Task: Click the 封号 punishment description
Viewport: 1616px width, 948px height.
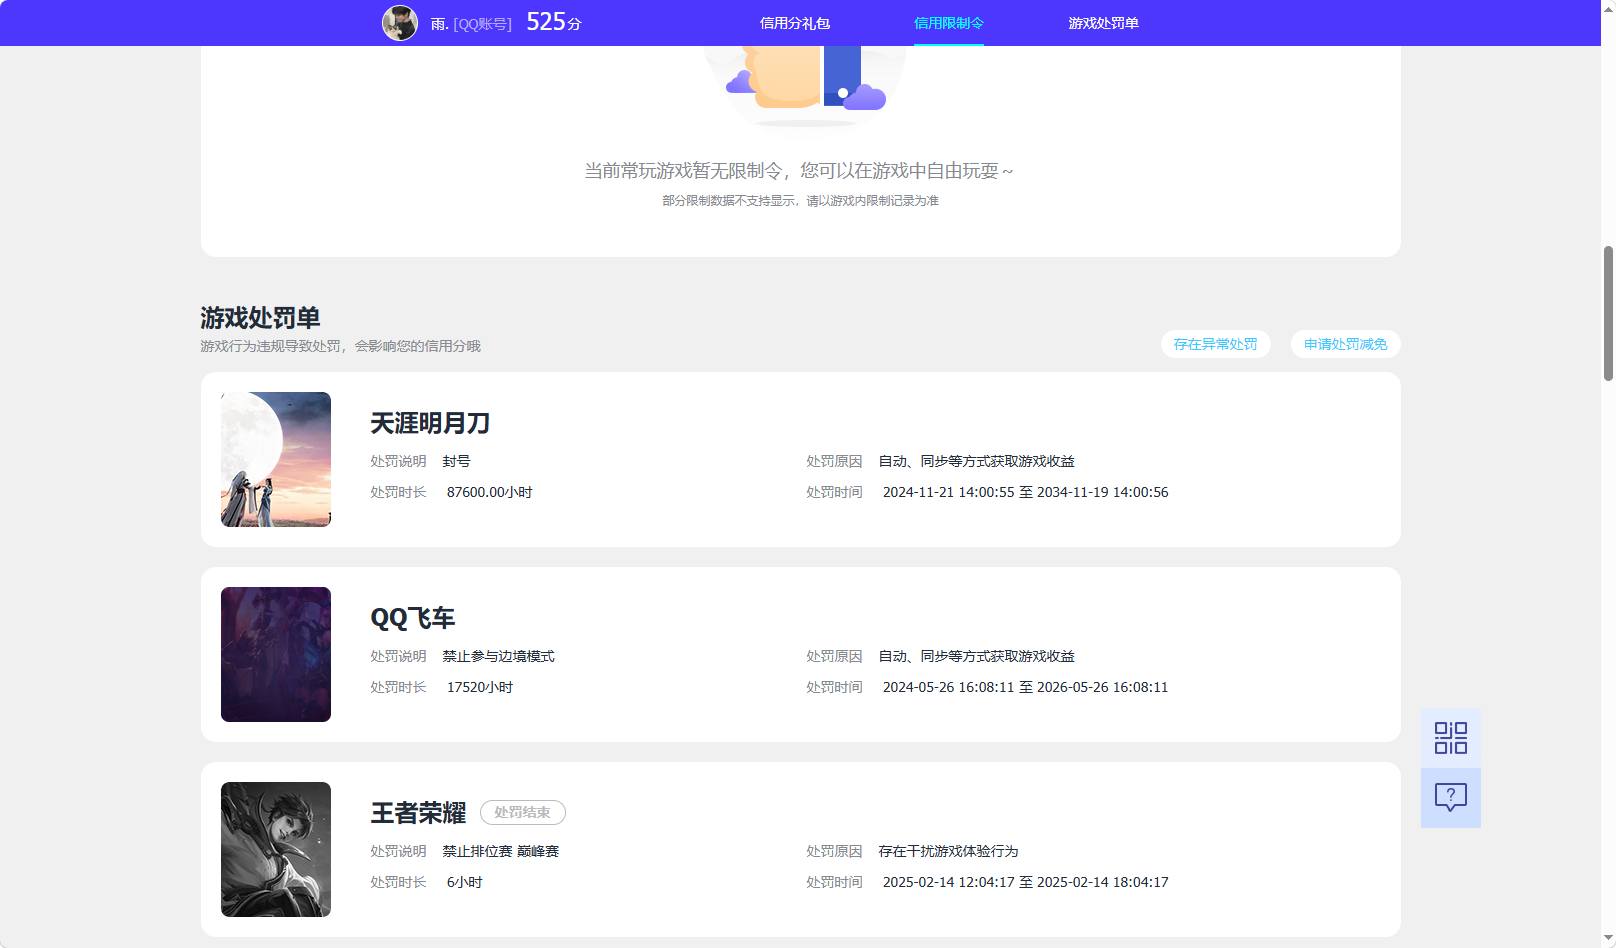Action: coord(456,461)
